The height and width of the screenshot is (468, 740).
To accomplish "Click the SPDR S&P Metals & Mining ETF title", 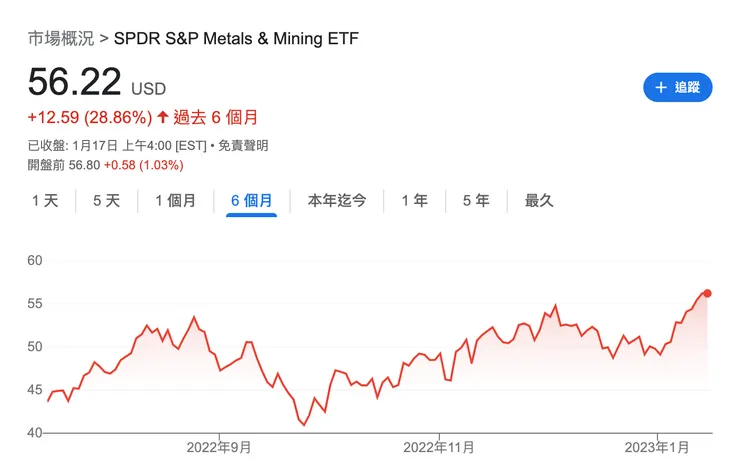I will click(x=236, y=39).
